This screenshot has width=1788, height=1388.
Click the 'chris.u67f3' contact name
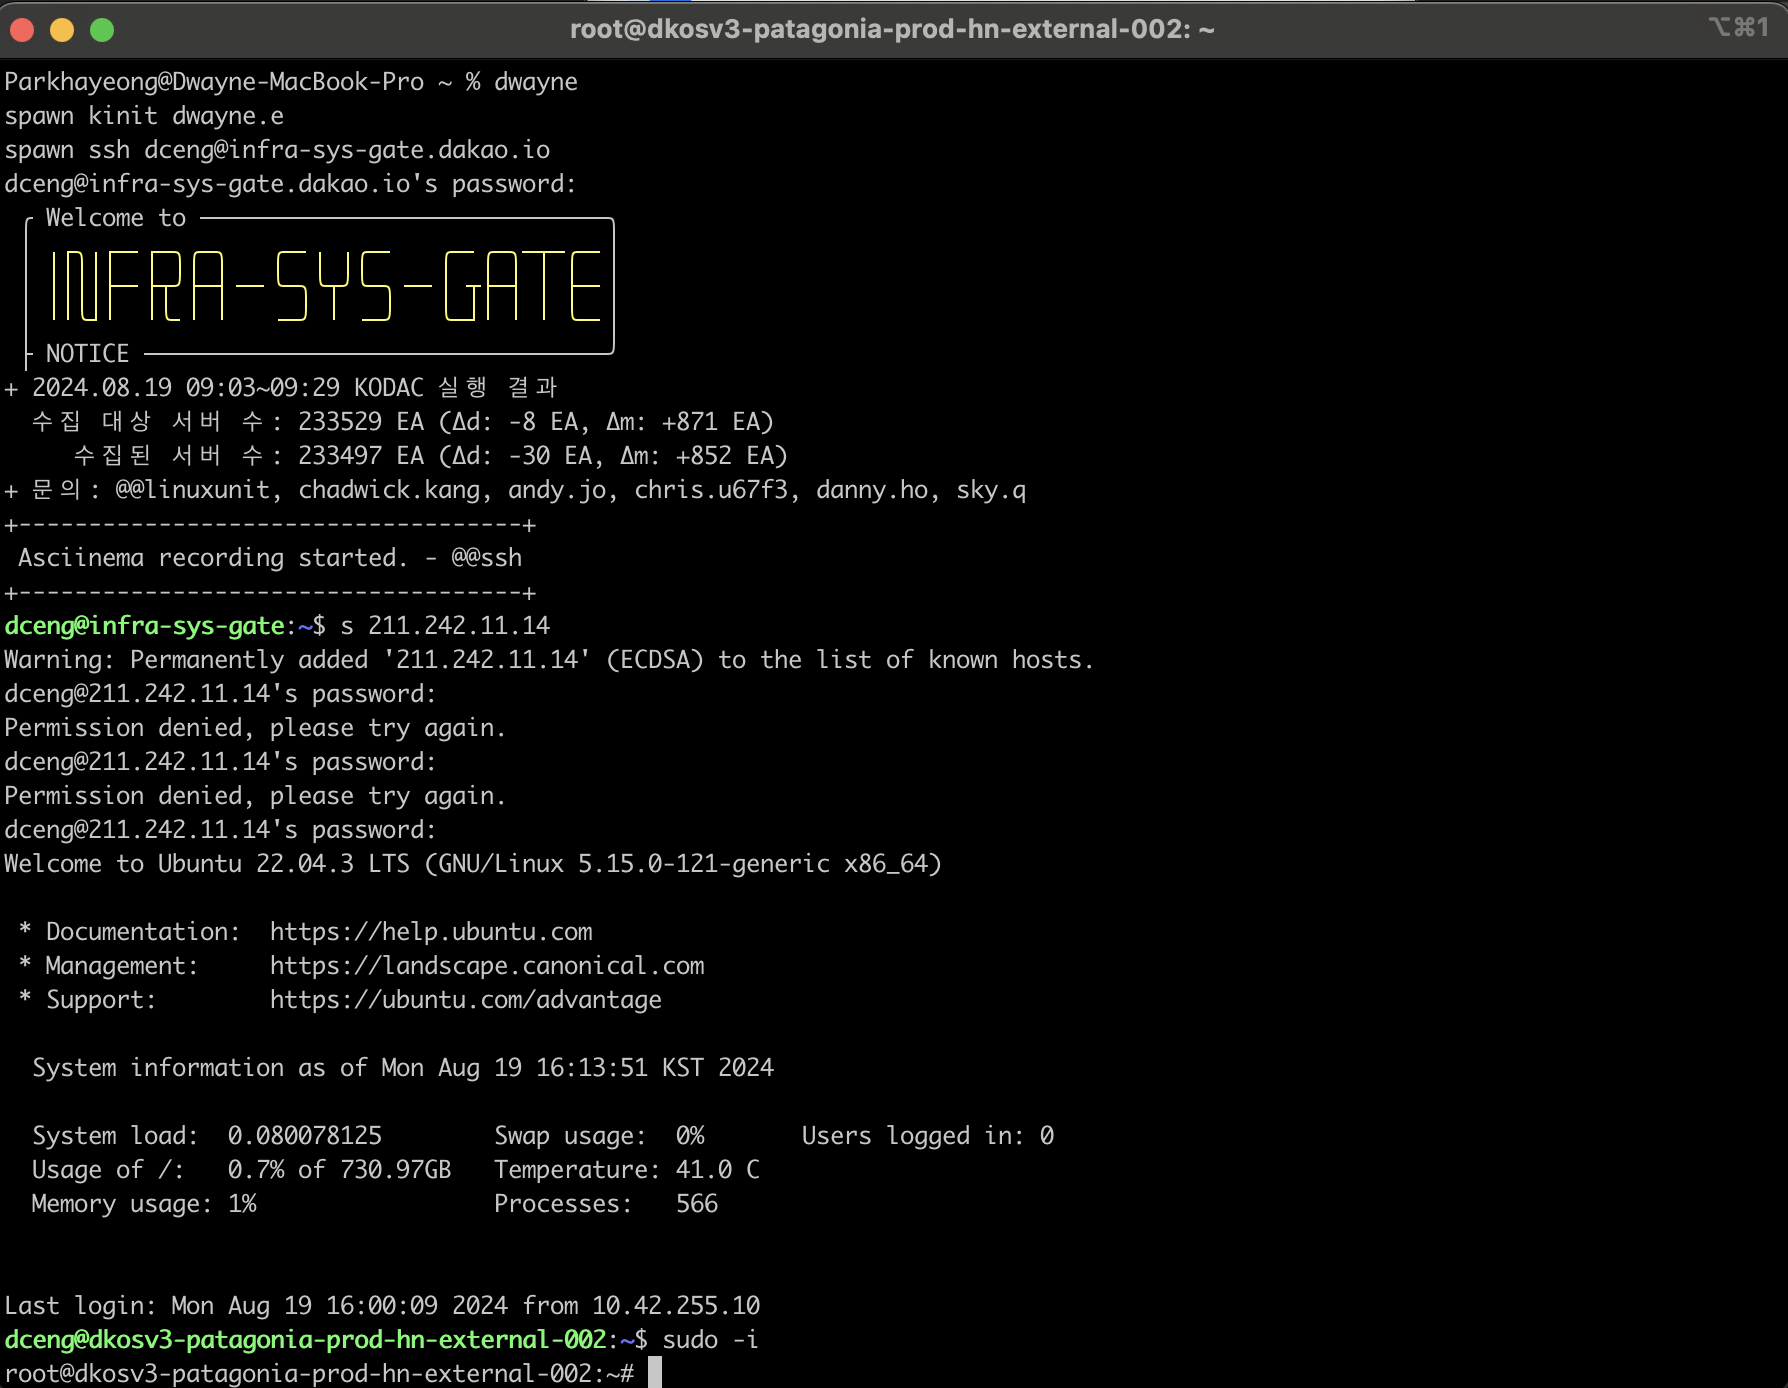point(711,490)
